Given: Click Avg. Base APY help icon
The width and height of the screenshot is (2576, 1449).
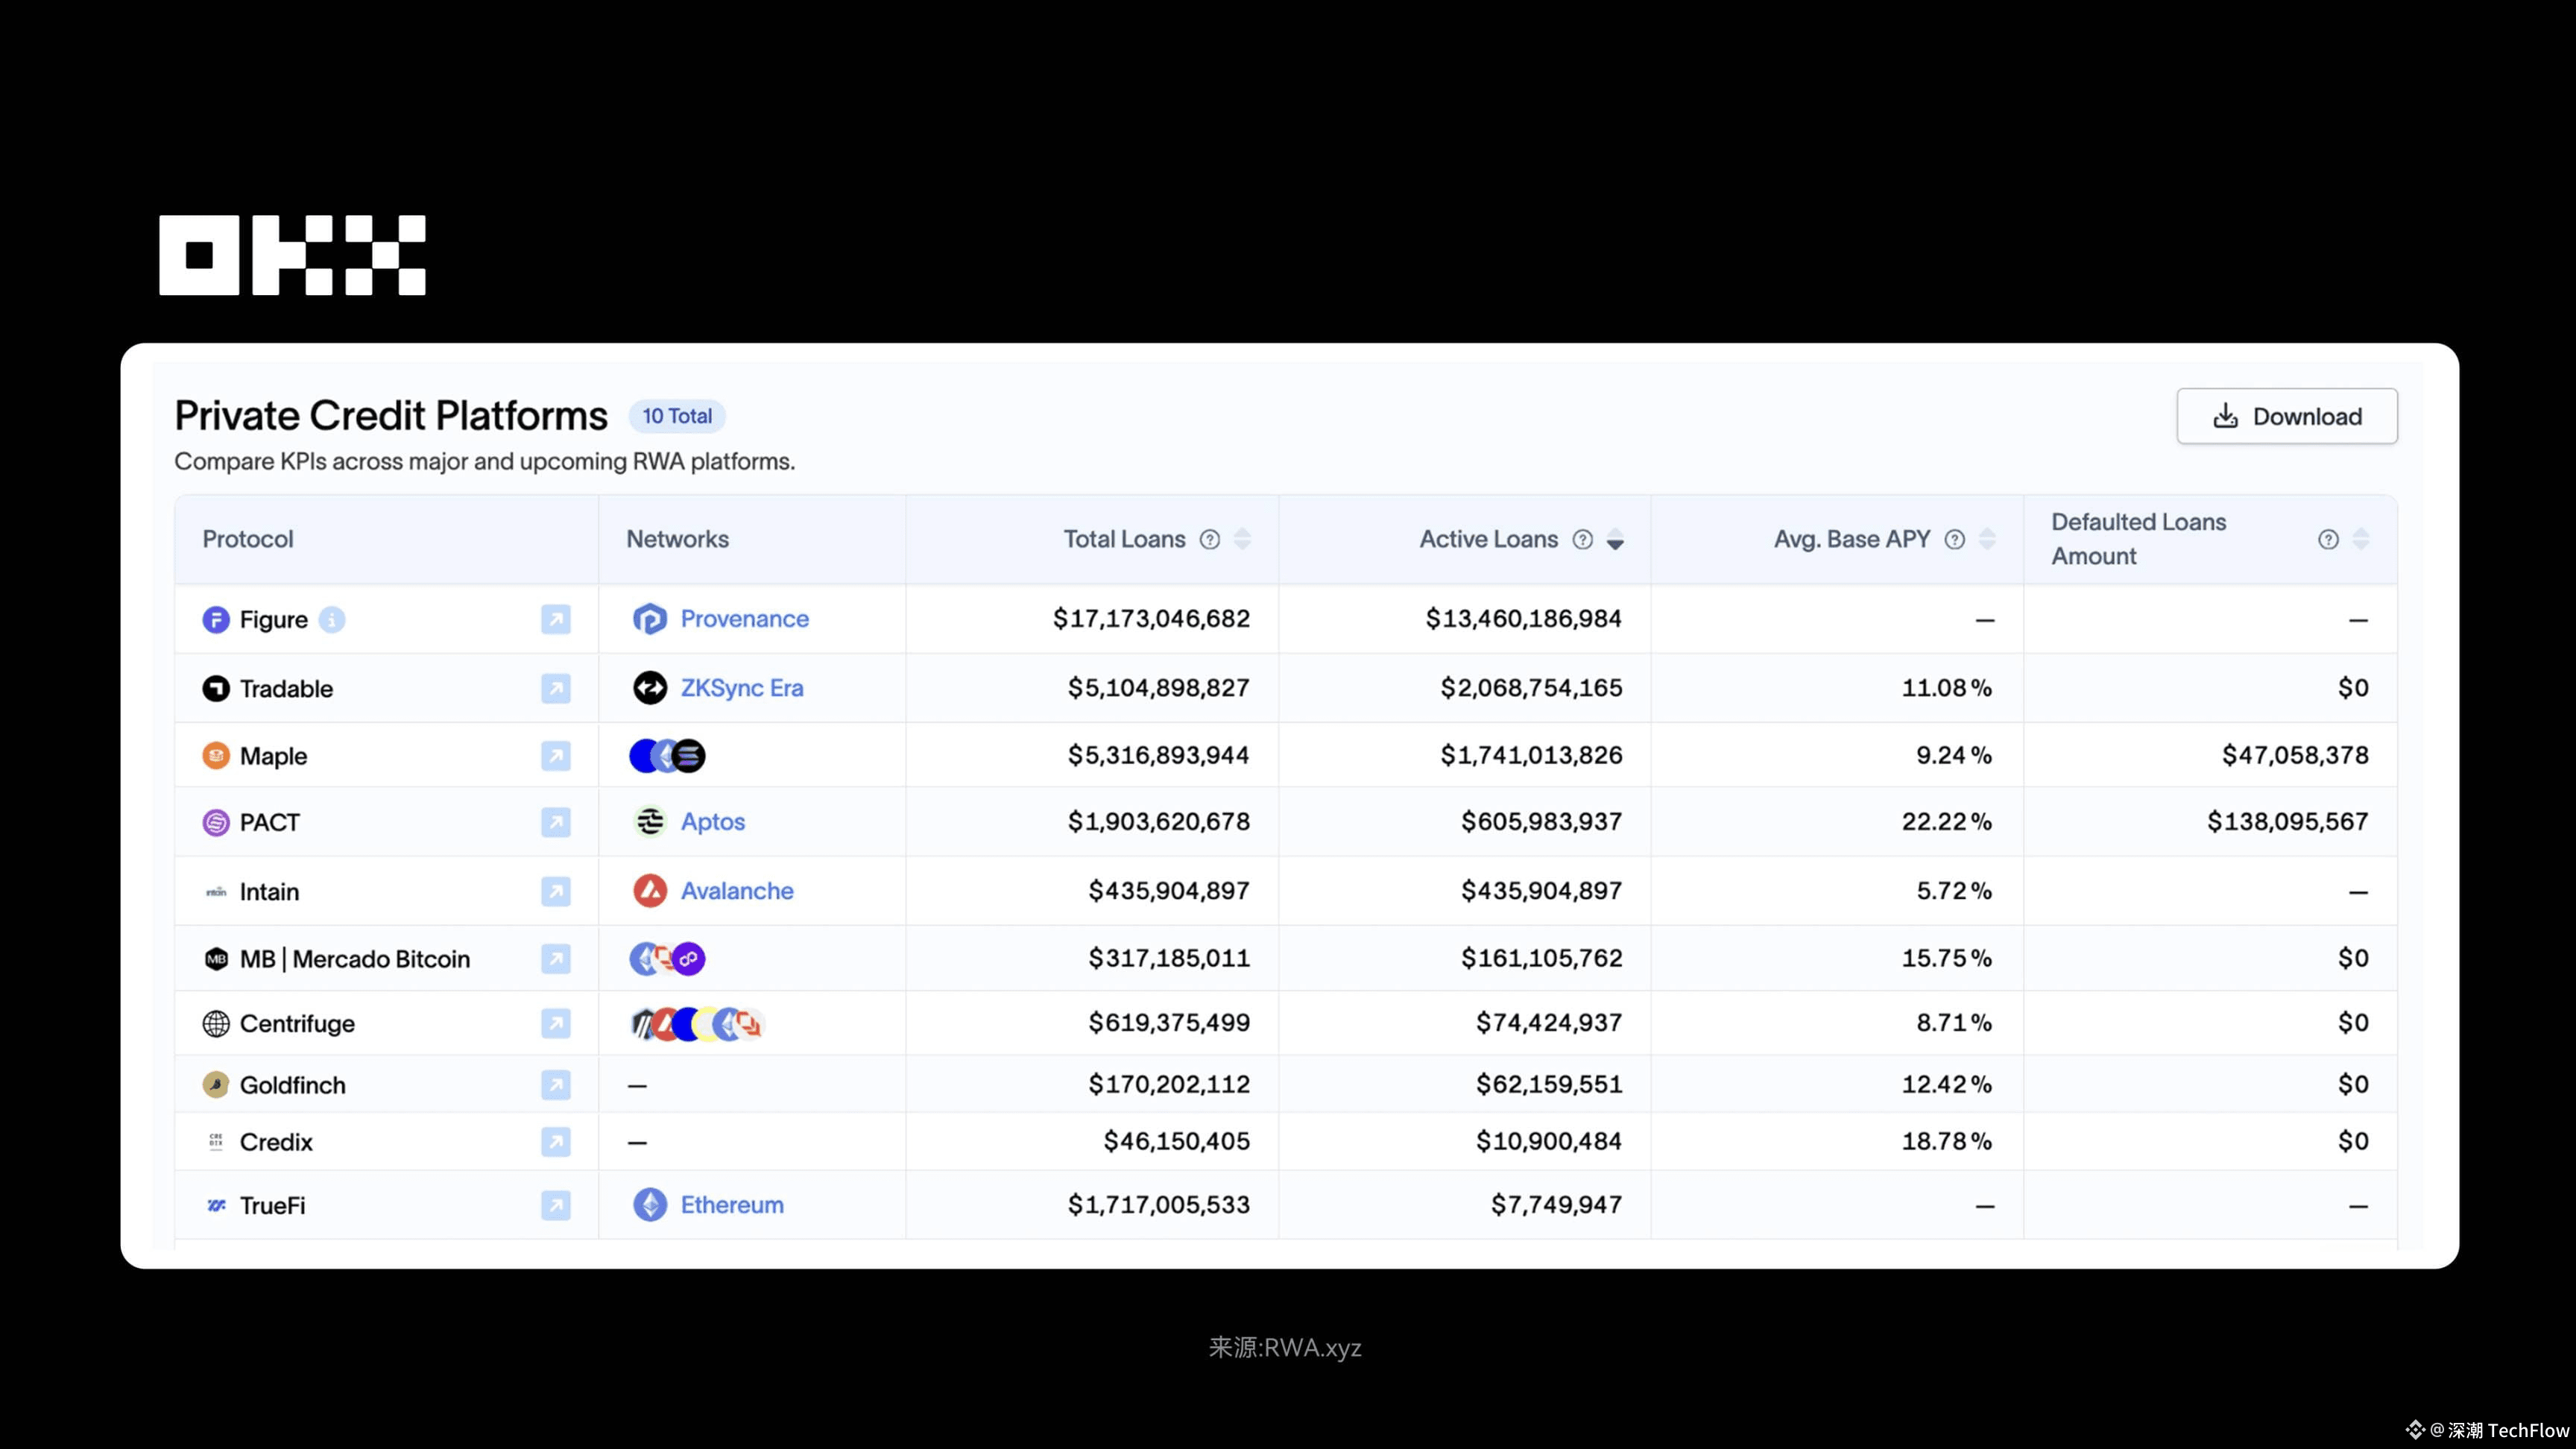Looking at the screenshot, I should [x=1954, y=540].
